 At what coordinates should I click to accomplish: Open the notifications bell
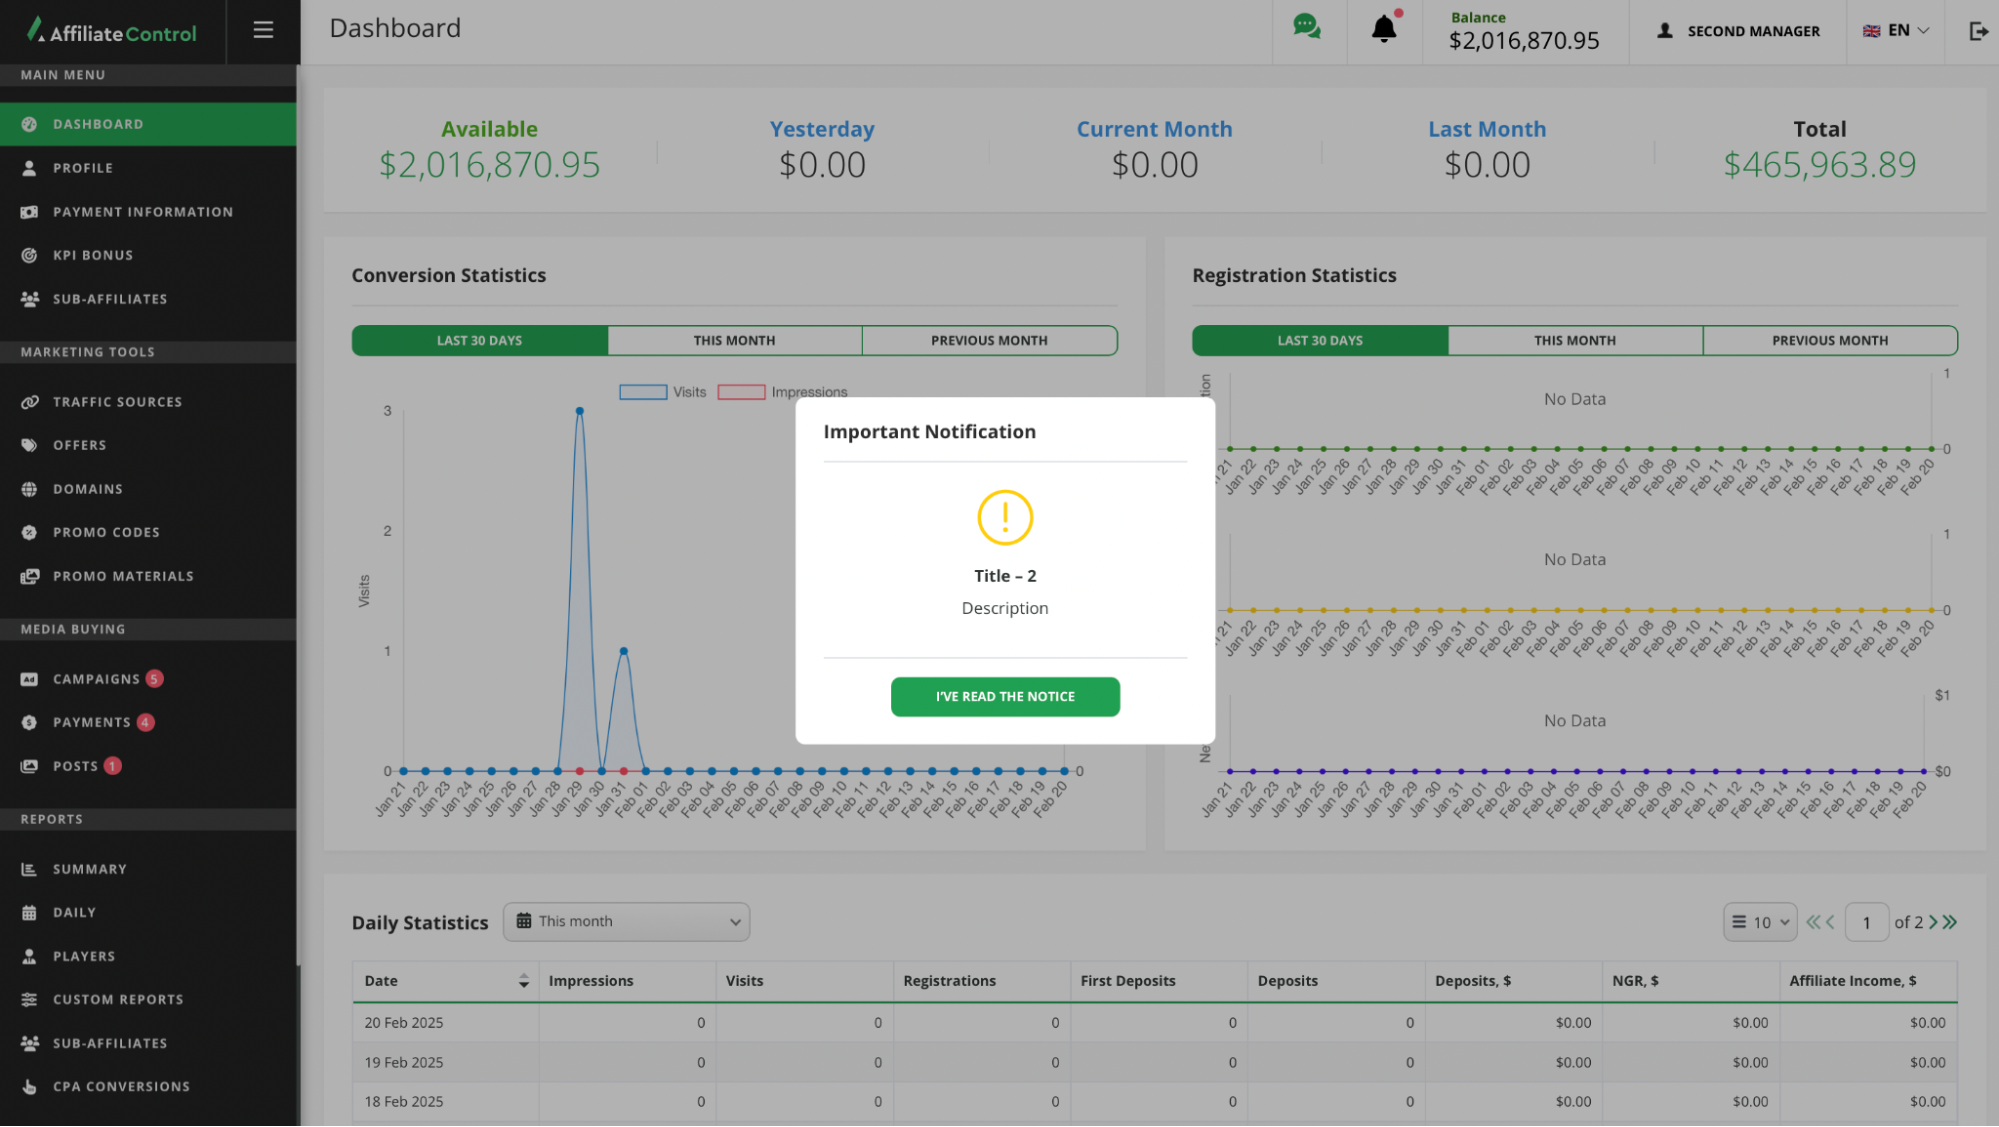(1384, 29)
